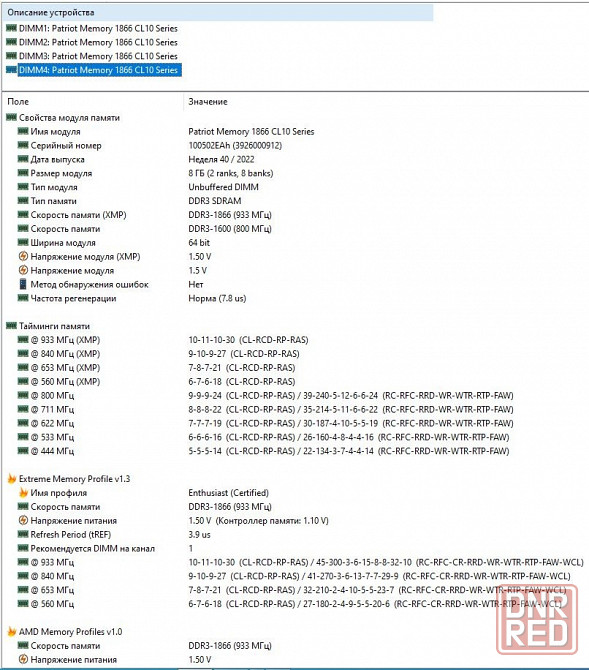The height and width of the screenshot is (670, 589).
Task: Click the flame icon next to Имя профиля
Action: (x=23, y=493)
